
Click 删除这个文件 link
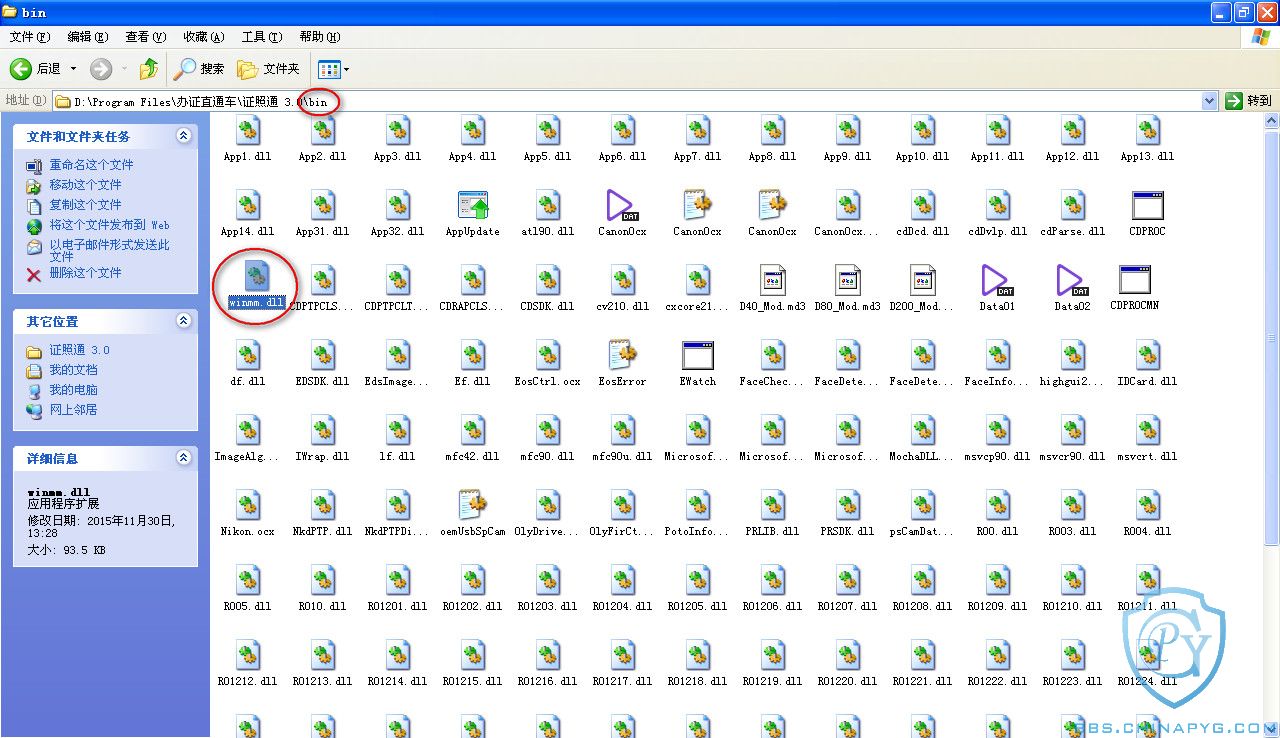click(x=86, y=273)
